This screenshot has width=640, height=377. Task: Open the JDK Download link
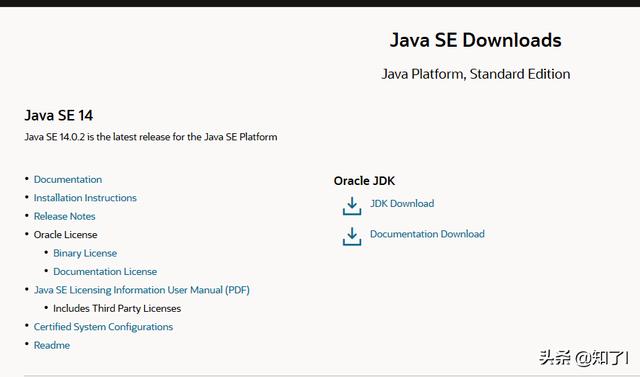pyautogui.click(x=402, y=204)
